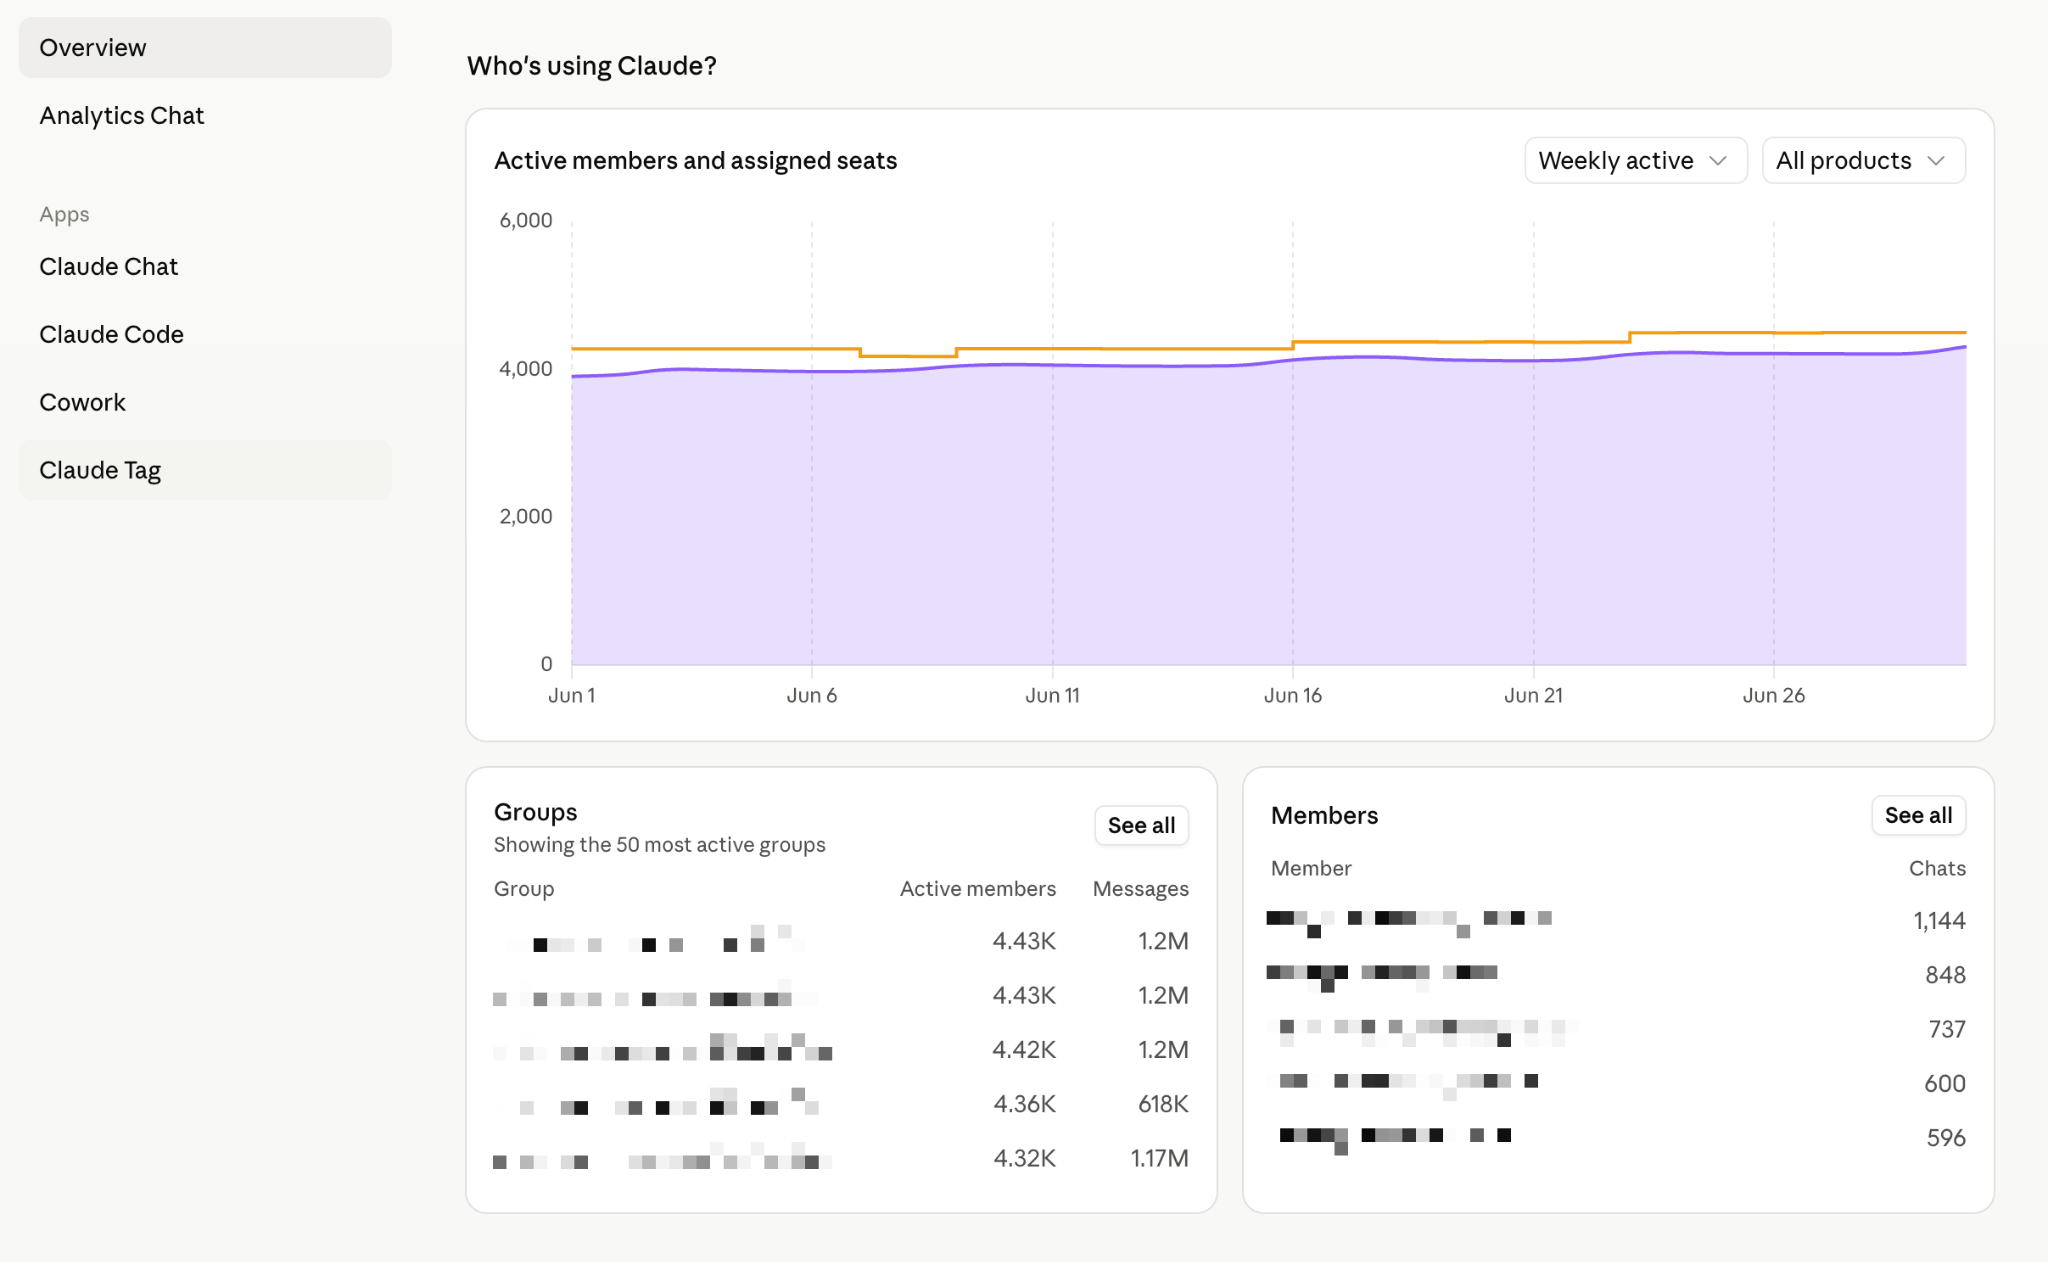Open the Overview sidebar item
Screen dimensions: 2048x1262
pos(205,47)
